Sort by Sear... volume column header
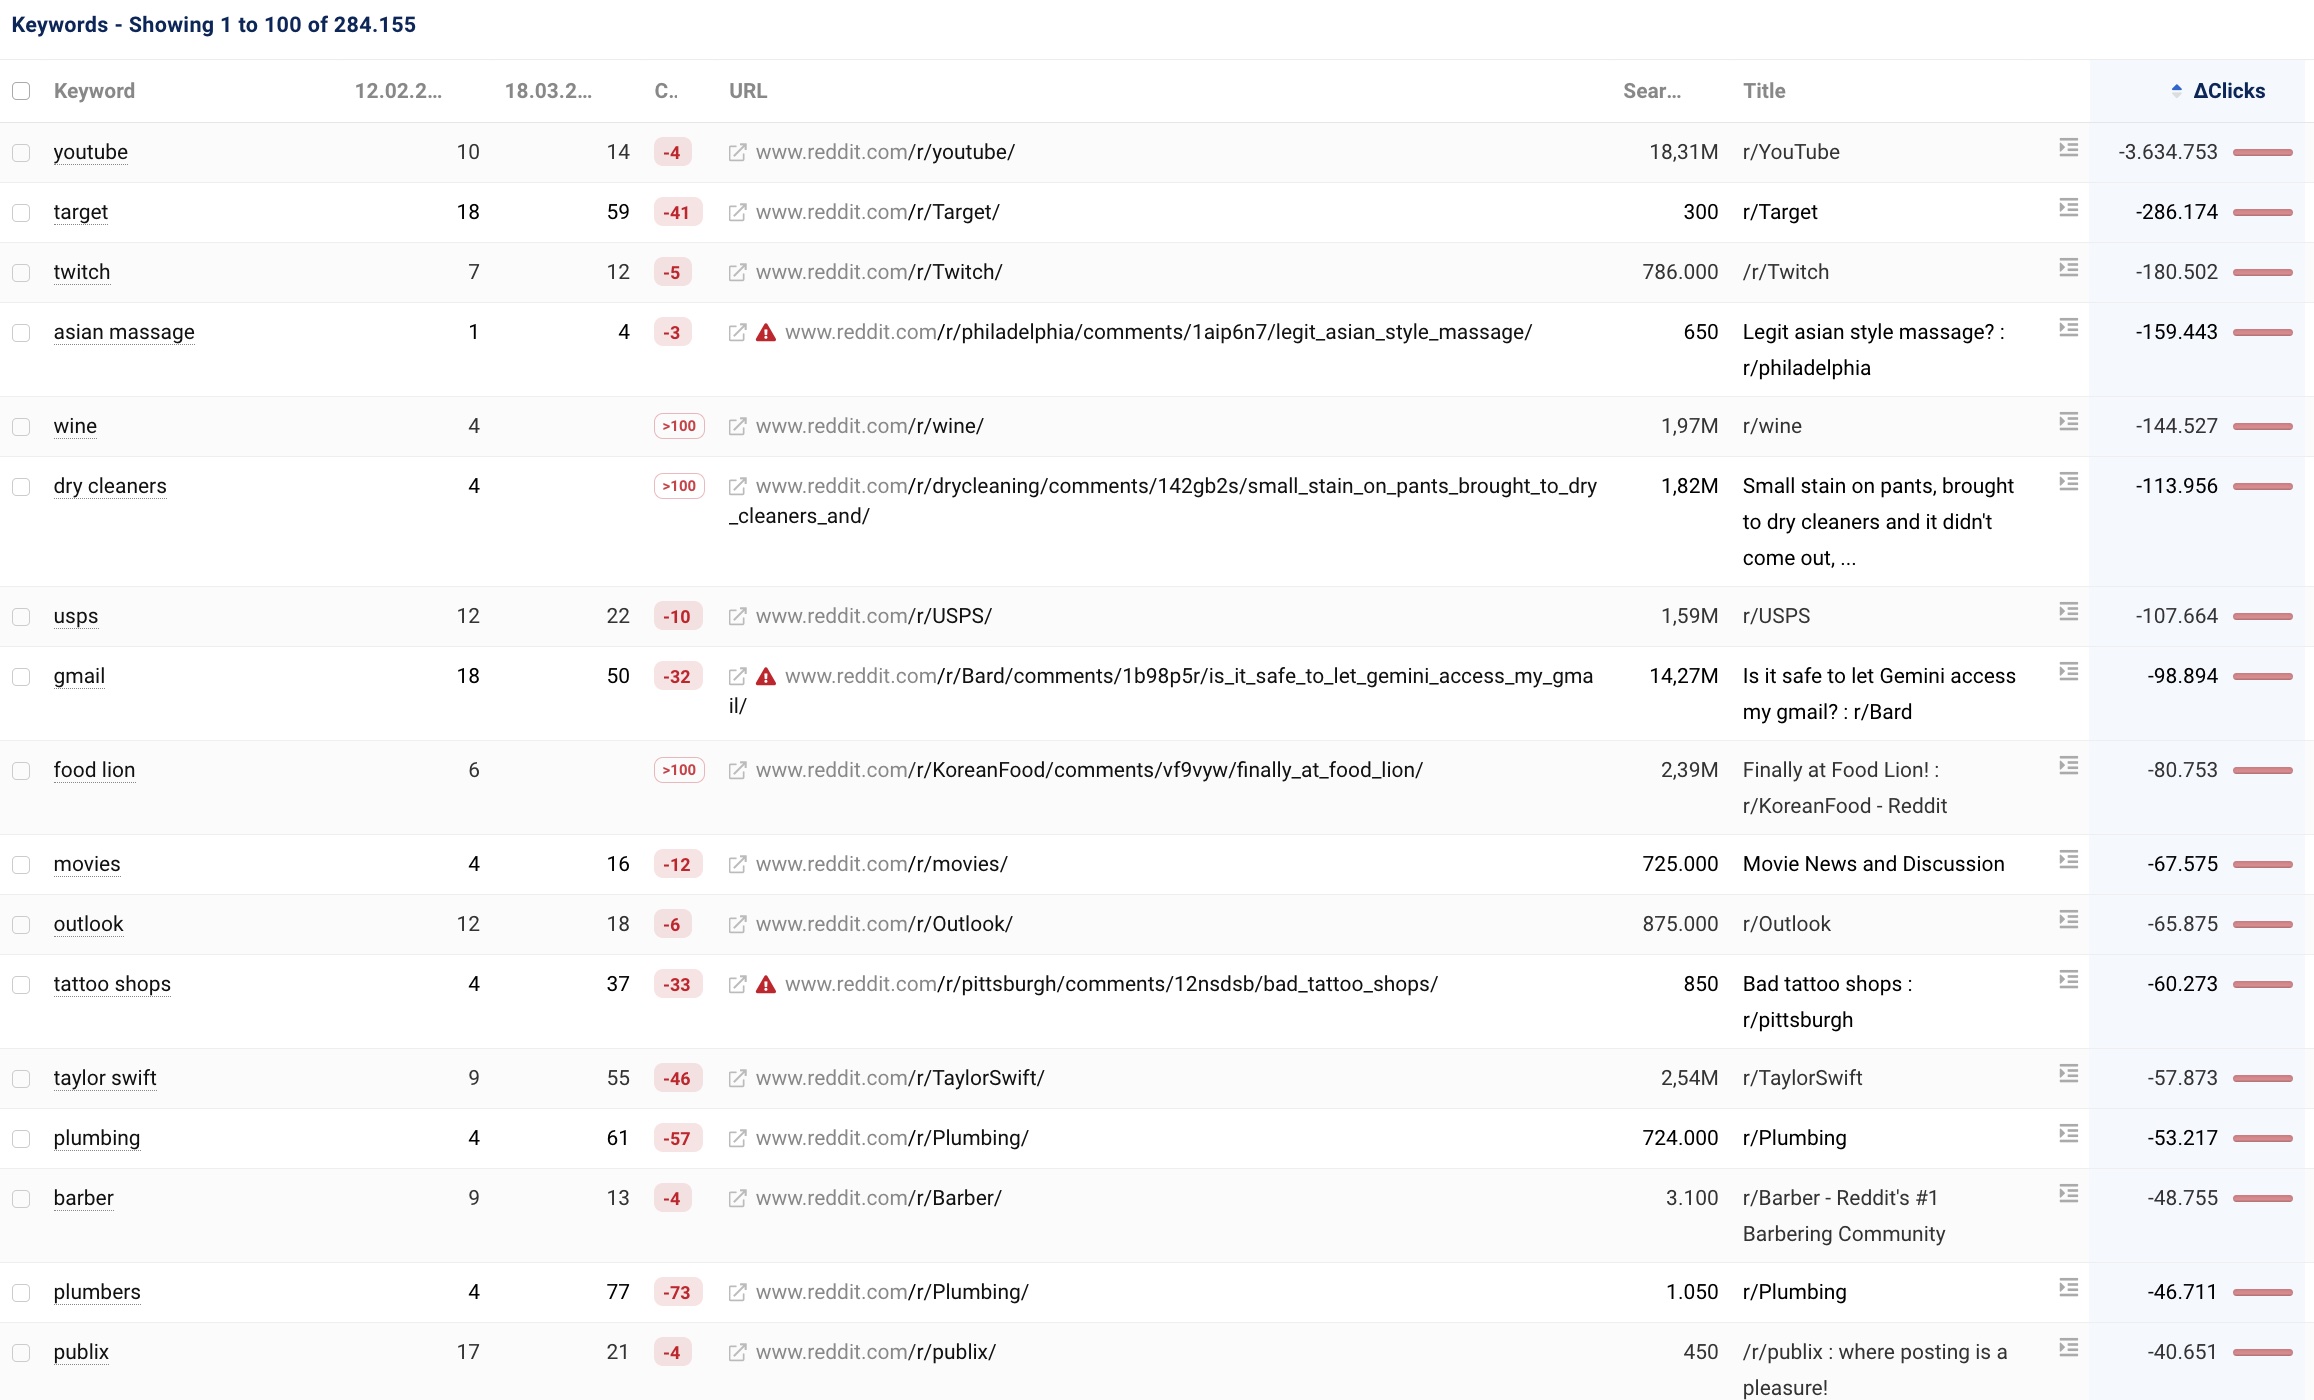The image size is (2314, 1400). tap(1652, 91)
